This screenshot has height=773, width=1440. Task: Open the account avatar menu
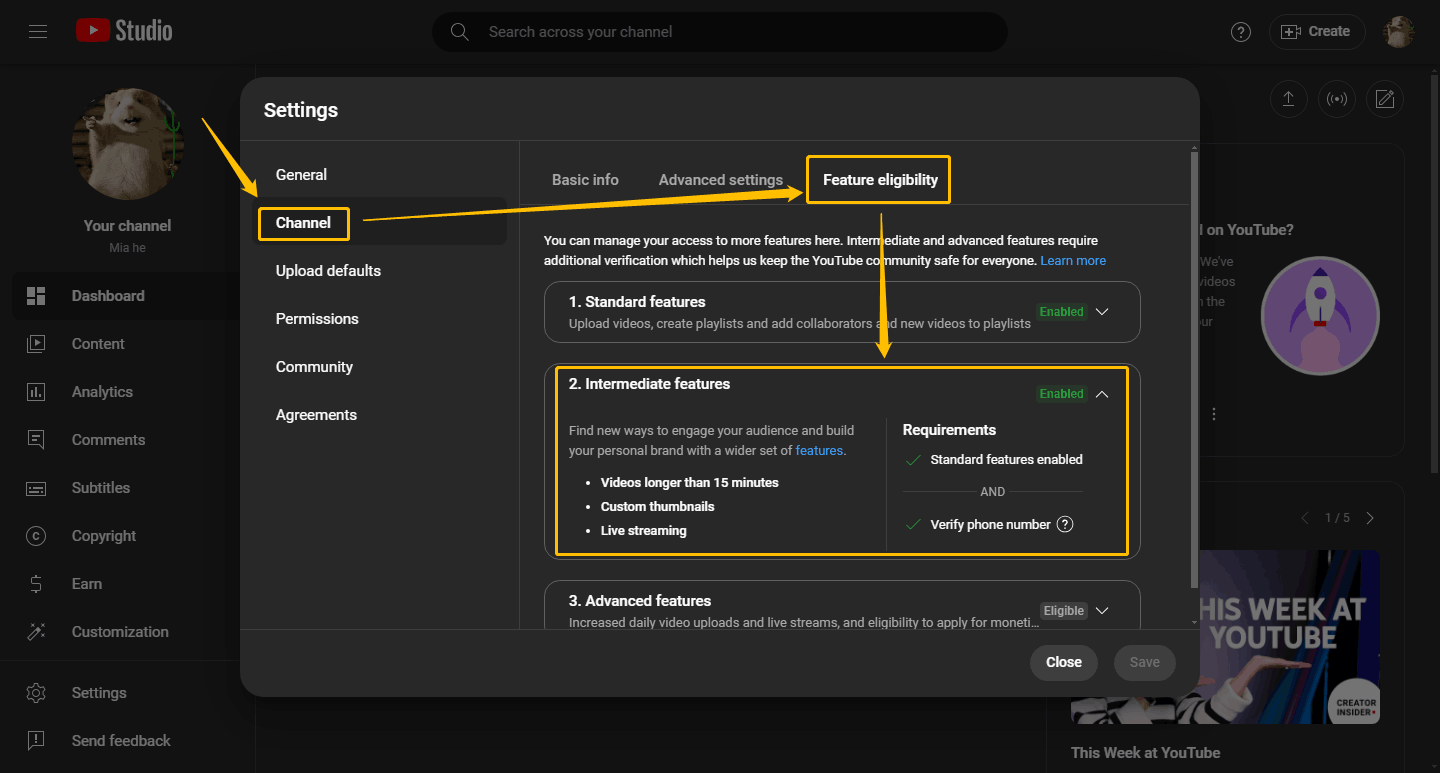coord(1399,32)
